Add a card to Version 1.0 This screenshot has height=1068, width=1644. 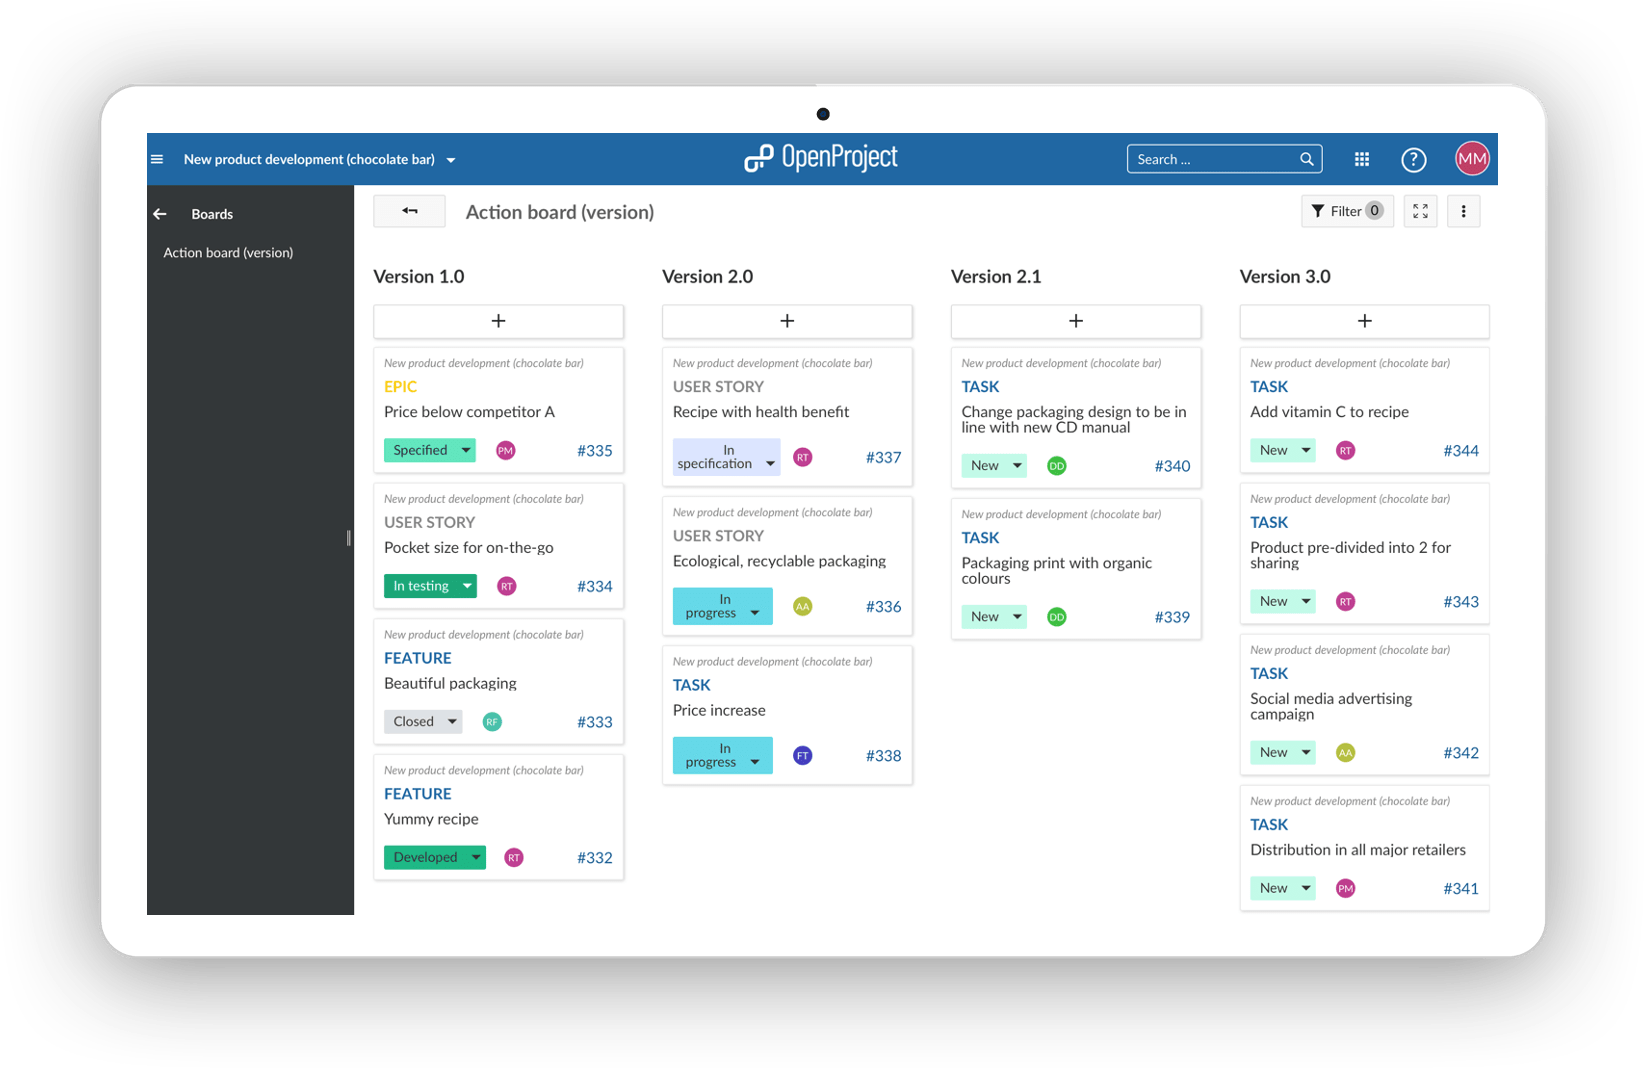498,321
